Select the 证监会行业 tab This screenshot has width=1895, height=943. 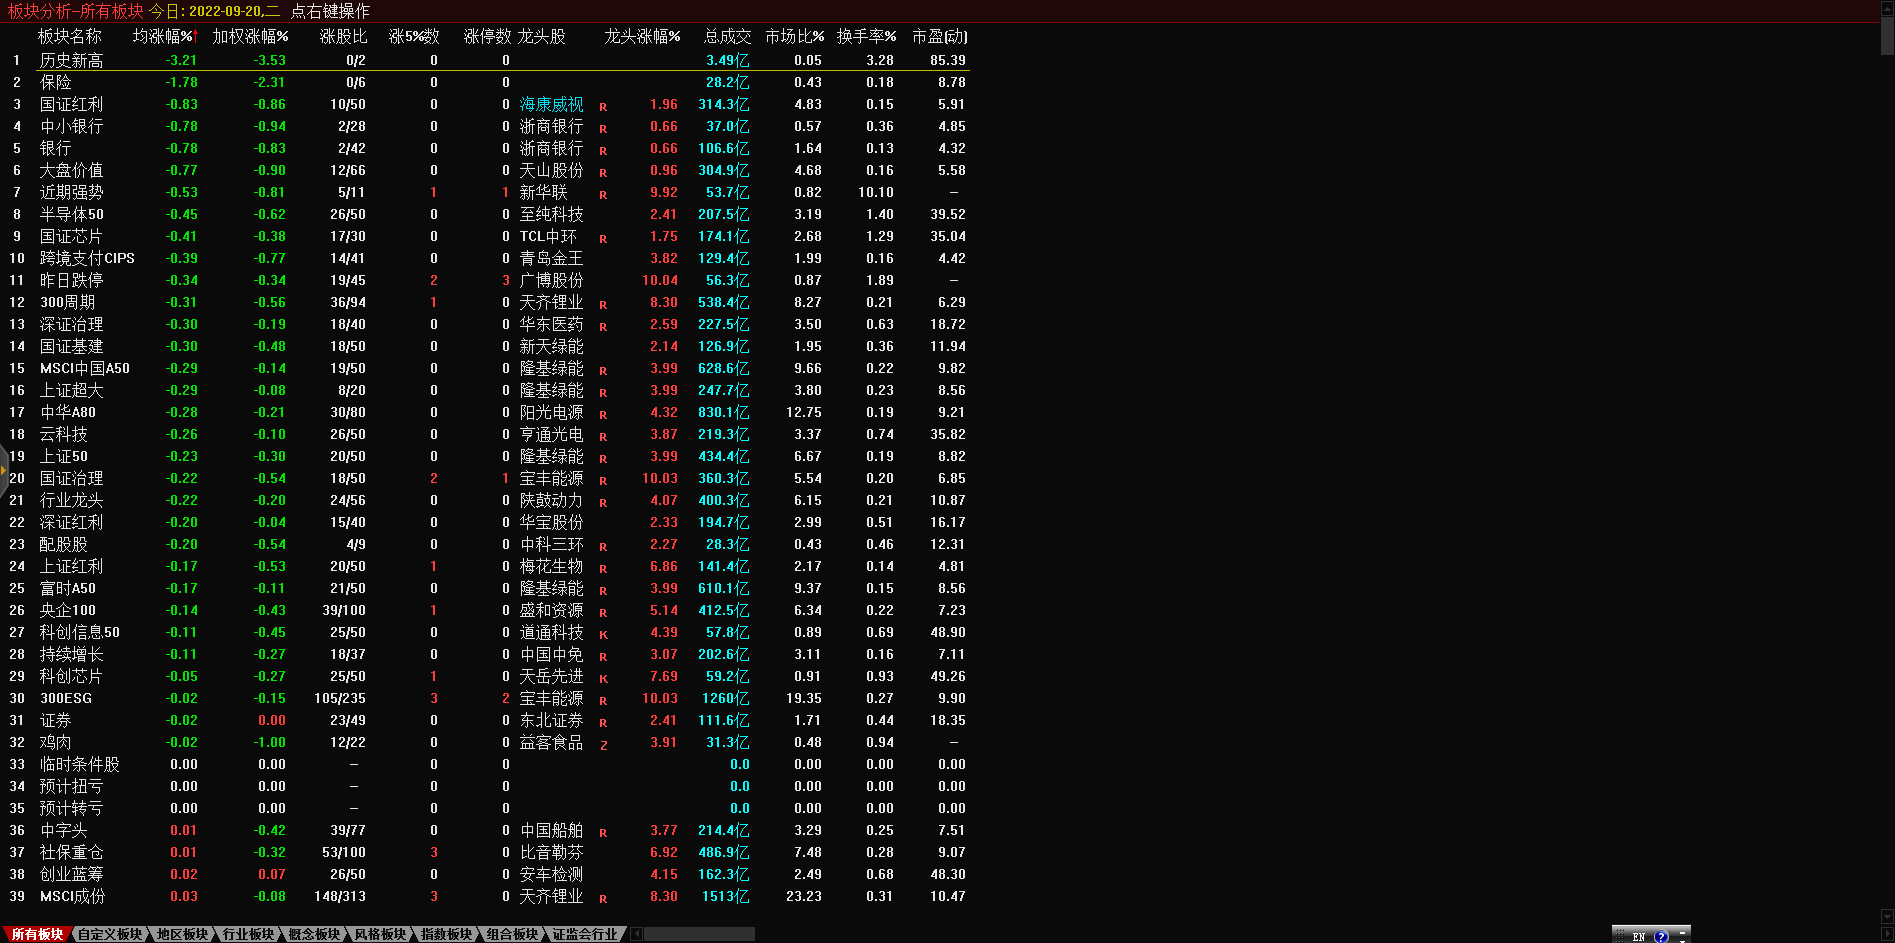586,934
